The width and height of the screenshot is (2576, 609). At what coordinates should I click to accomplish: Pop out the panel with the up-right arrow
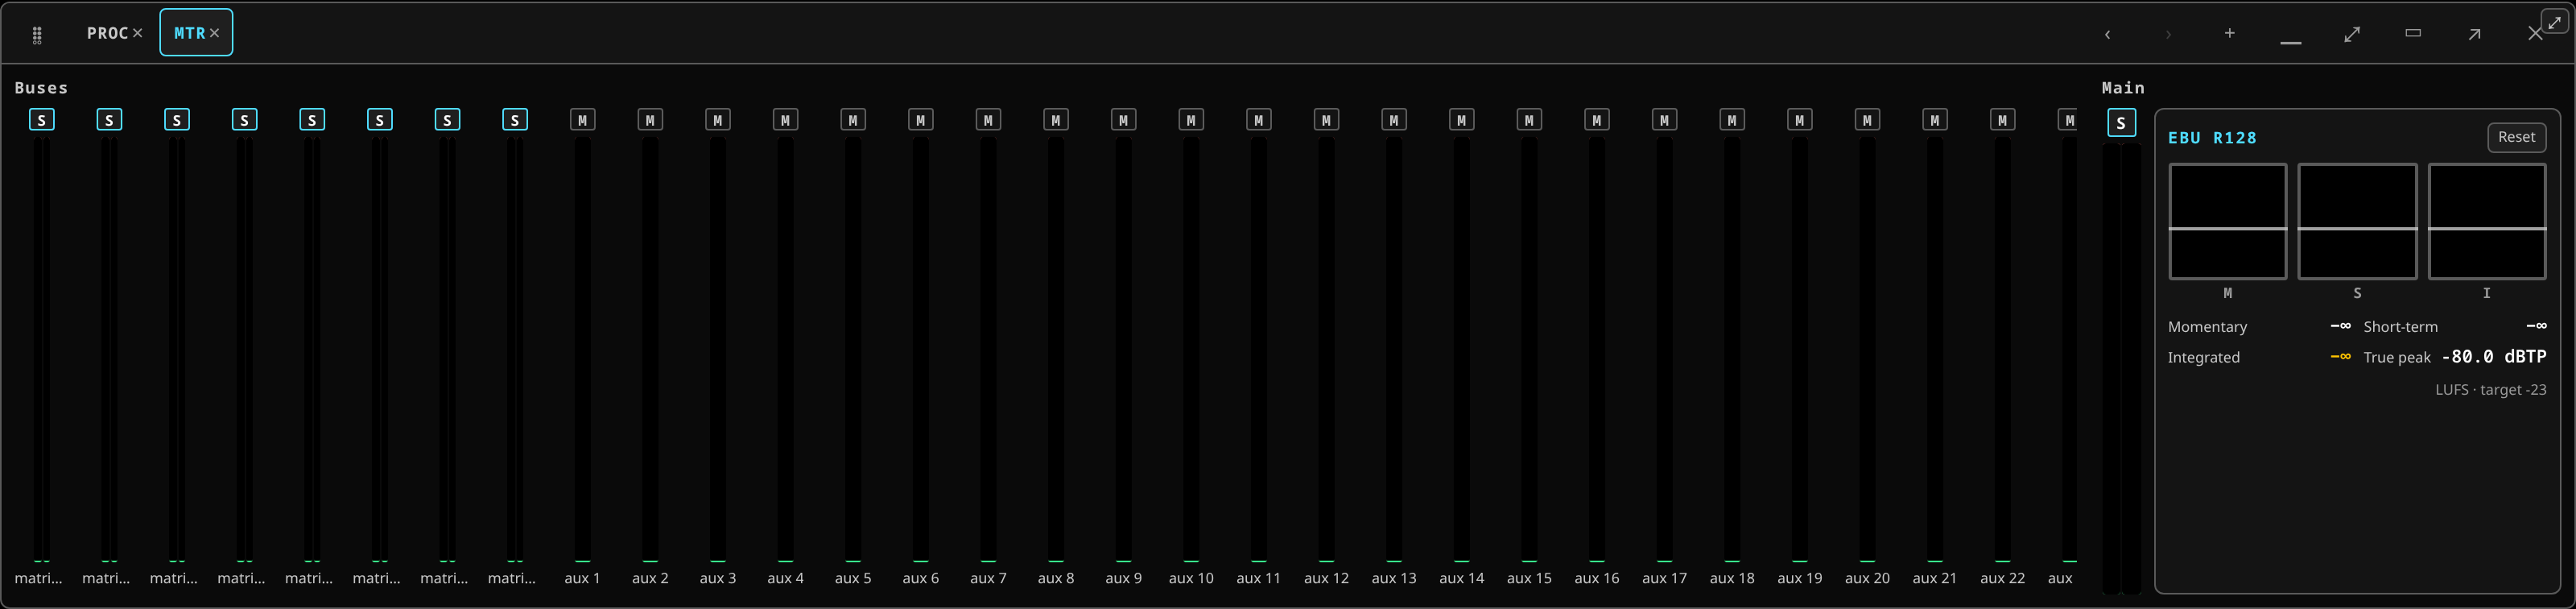click(2474, 34)
